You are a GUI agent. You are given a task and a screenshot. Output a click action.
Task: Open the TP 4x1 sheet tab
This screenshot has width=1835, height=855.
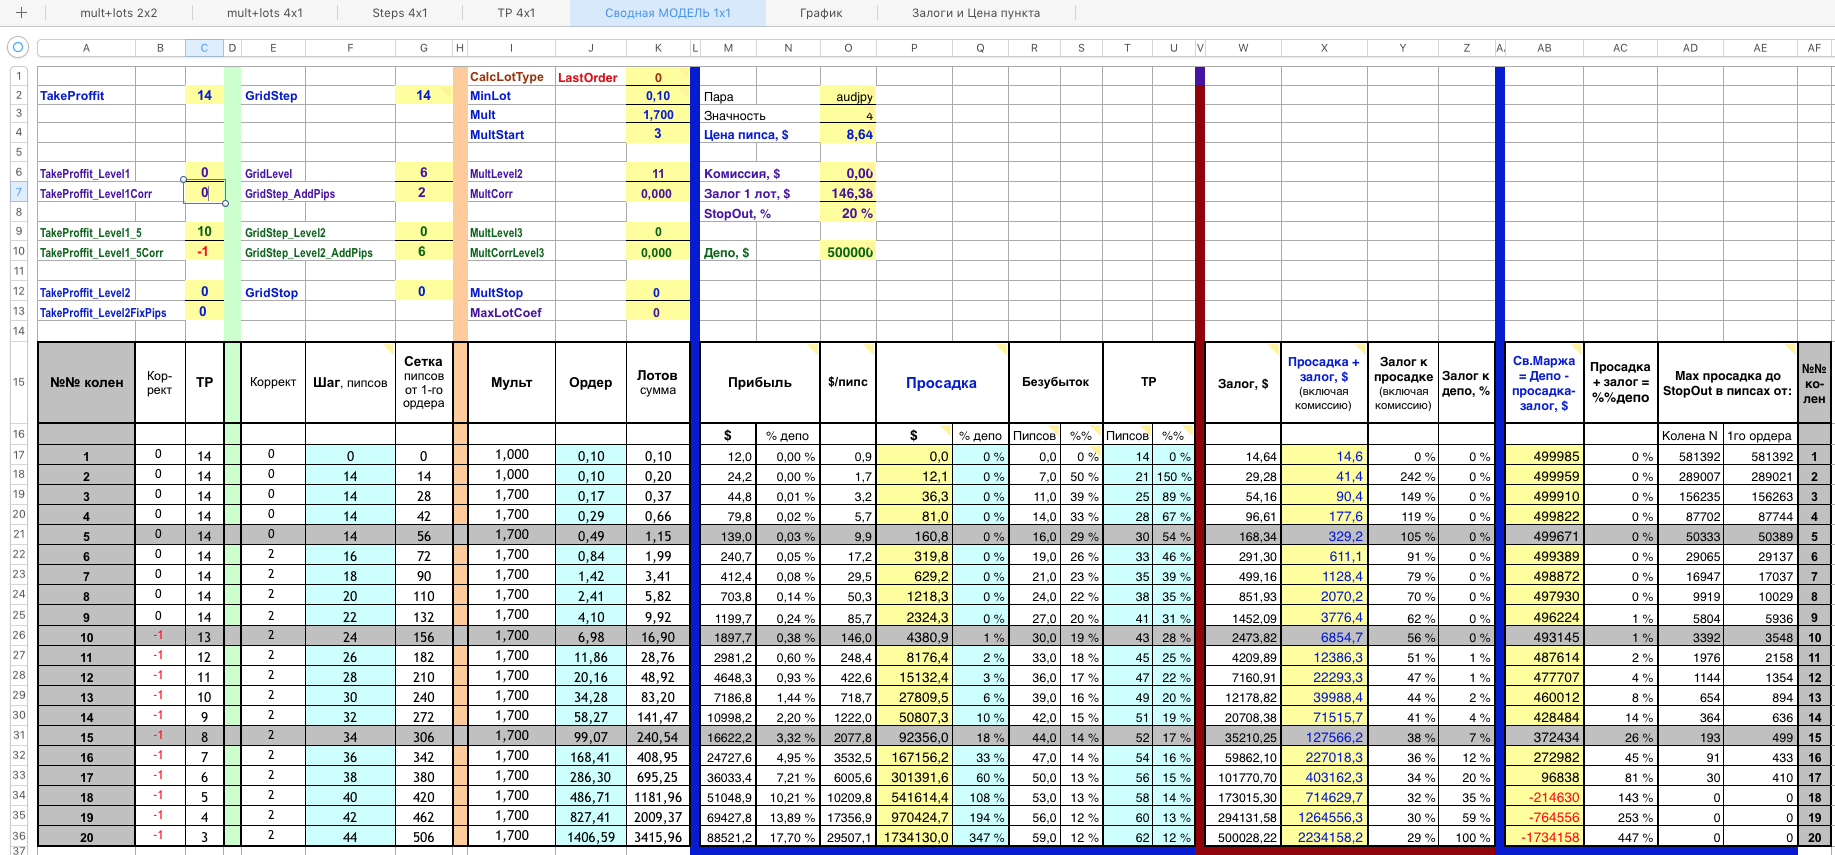click(516, 13)
